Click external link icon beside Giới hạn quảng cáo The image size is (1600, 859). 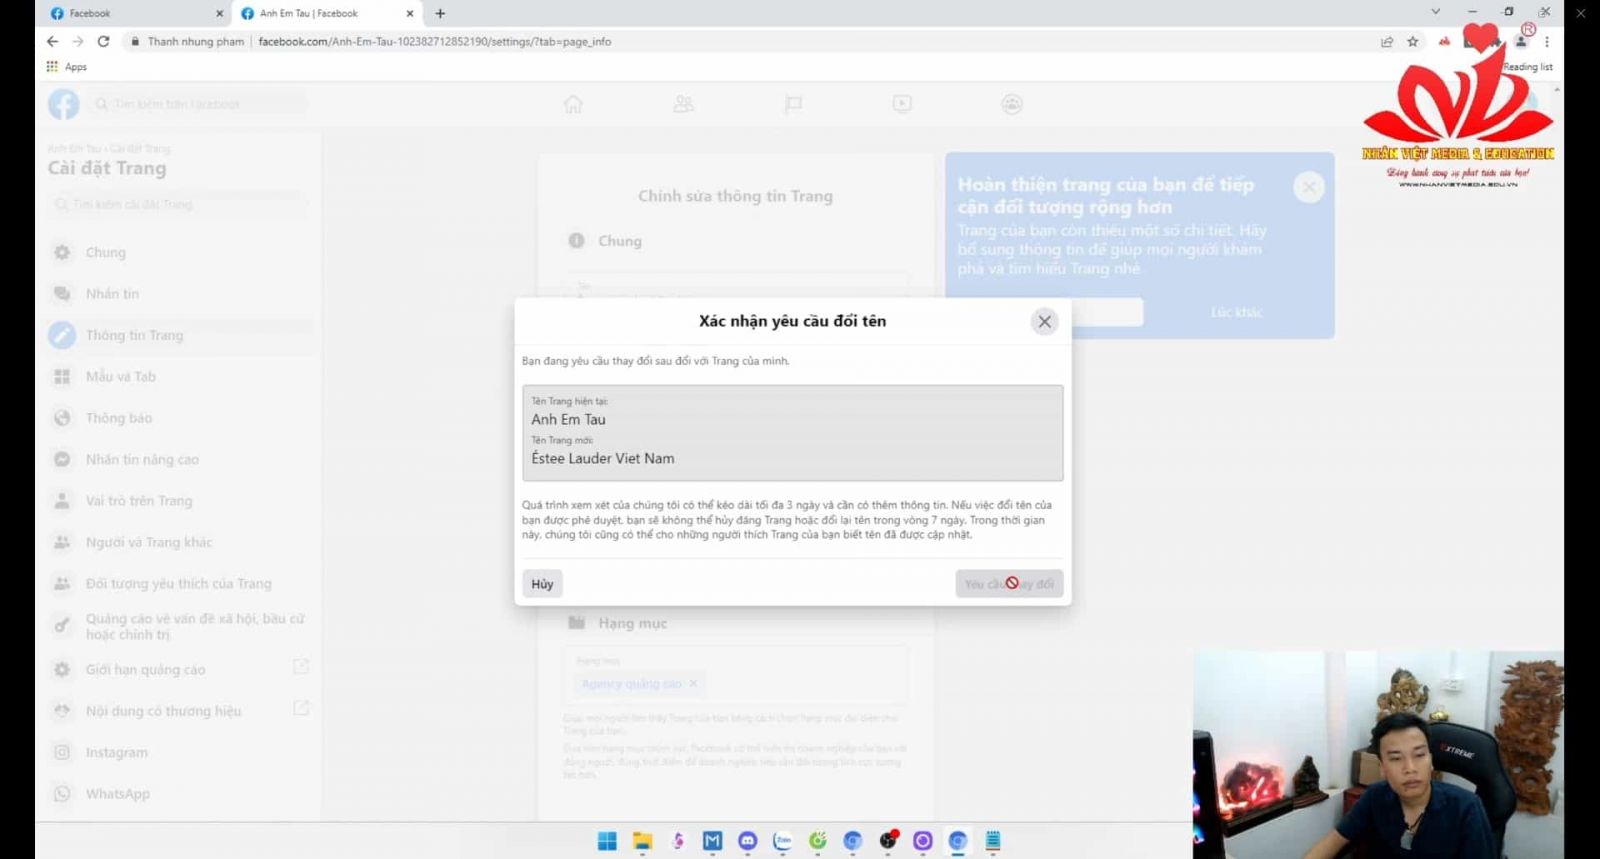point(301,667)
